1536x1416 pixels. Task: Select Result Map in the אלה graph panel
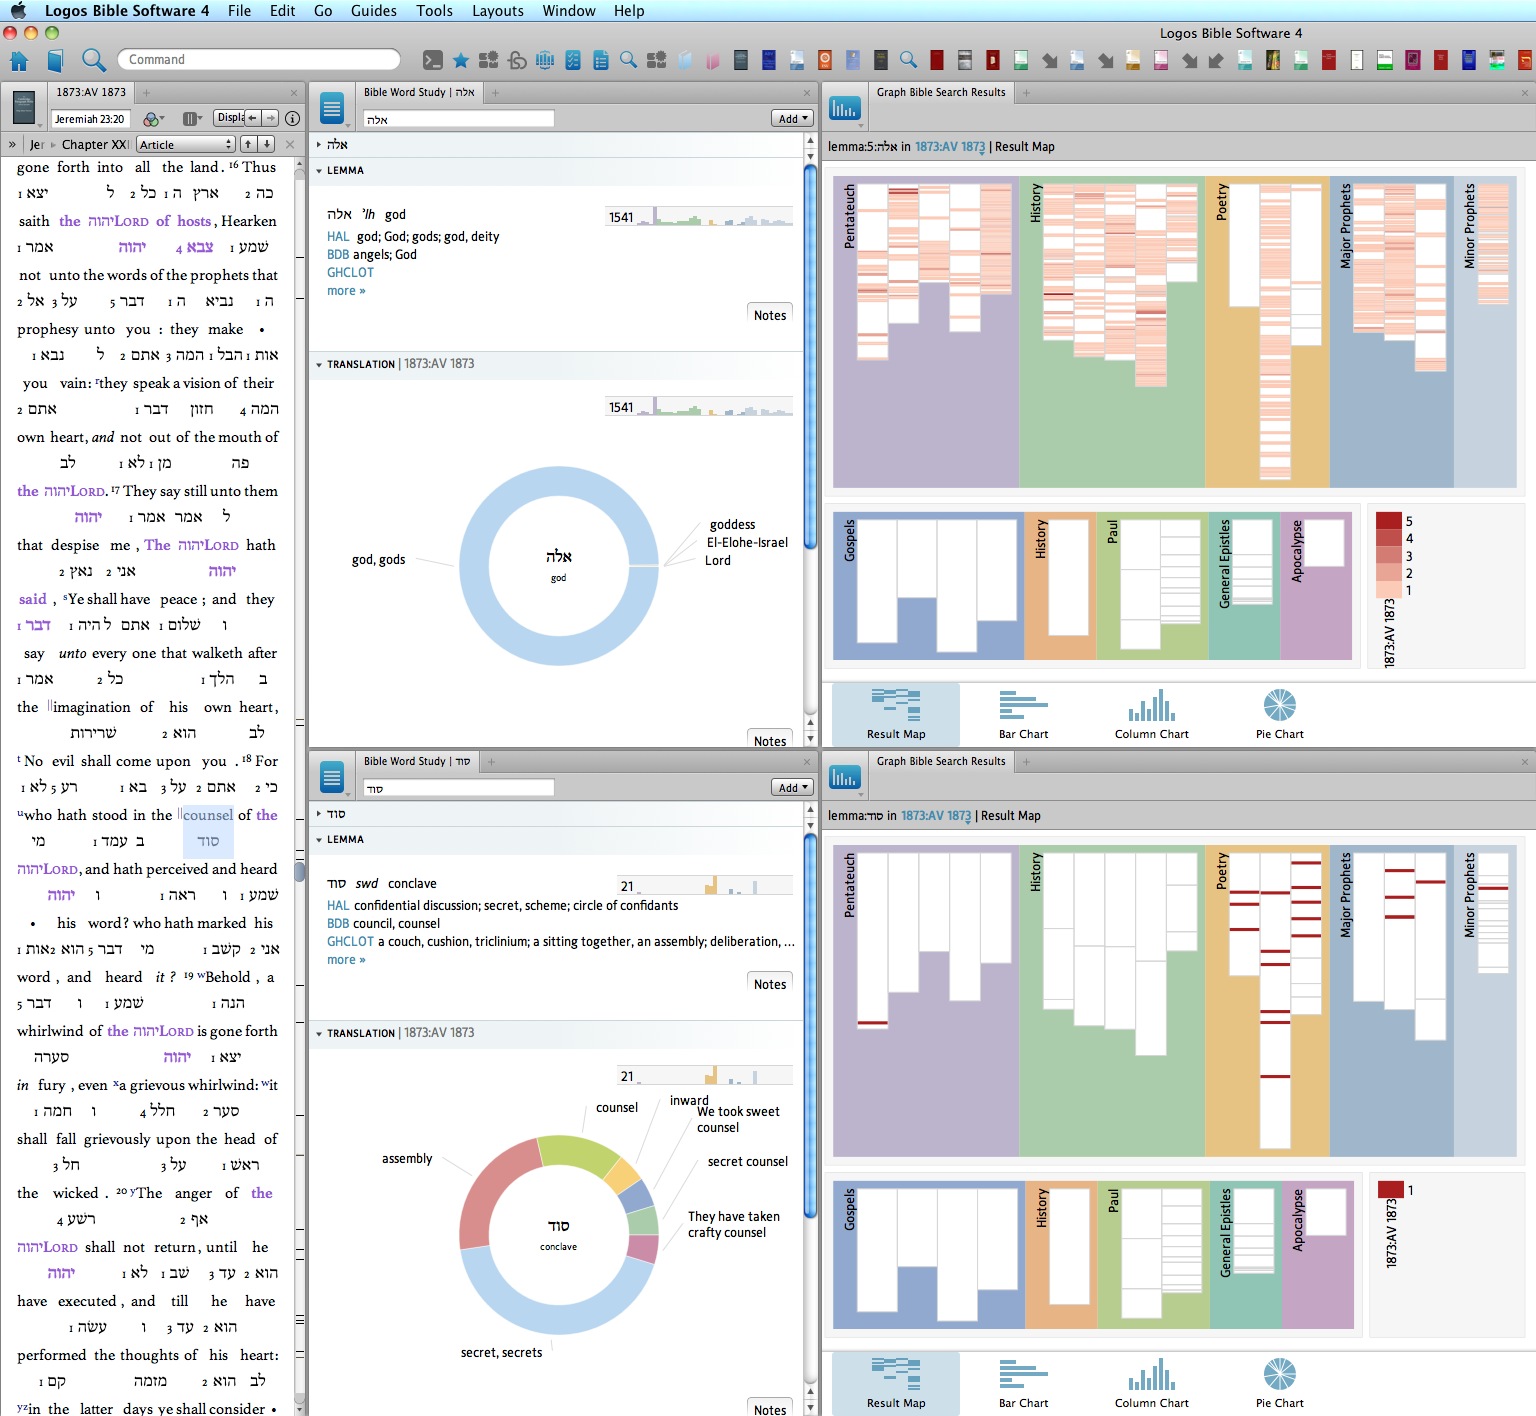pos(896,714)
